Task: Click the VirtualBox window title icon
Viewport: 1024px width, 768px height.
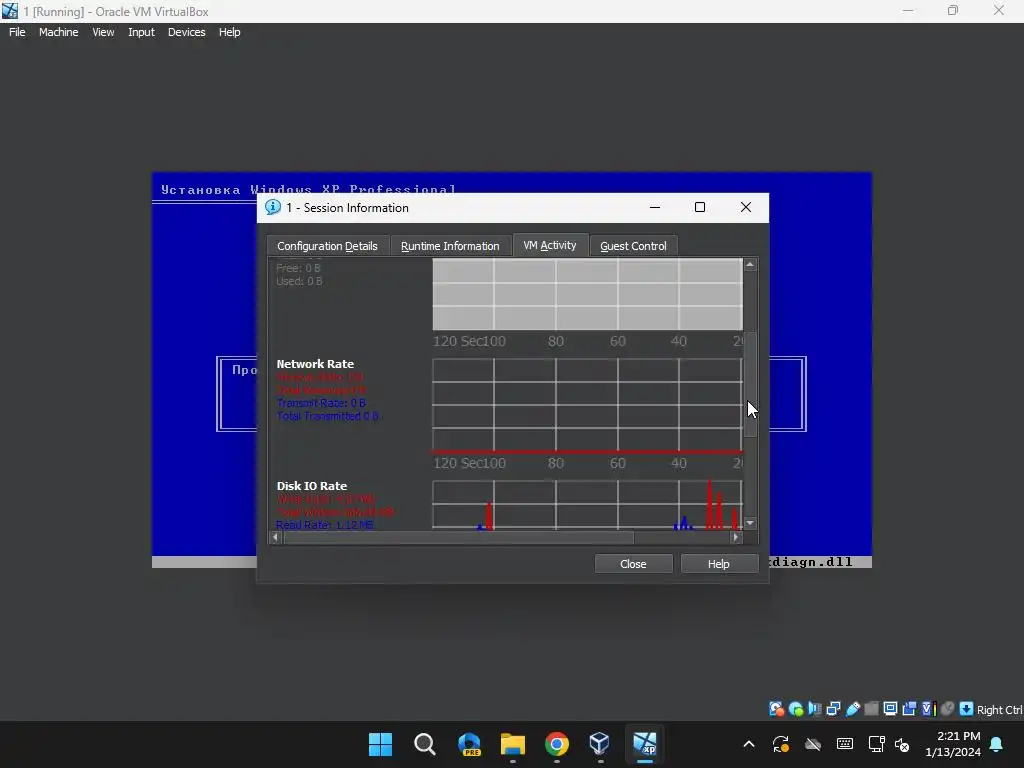Action: pos(10,11)
